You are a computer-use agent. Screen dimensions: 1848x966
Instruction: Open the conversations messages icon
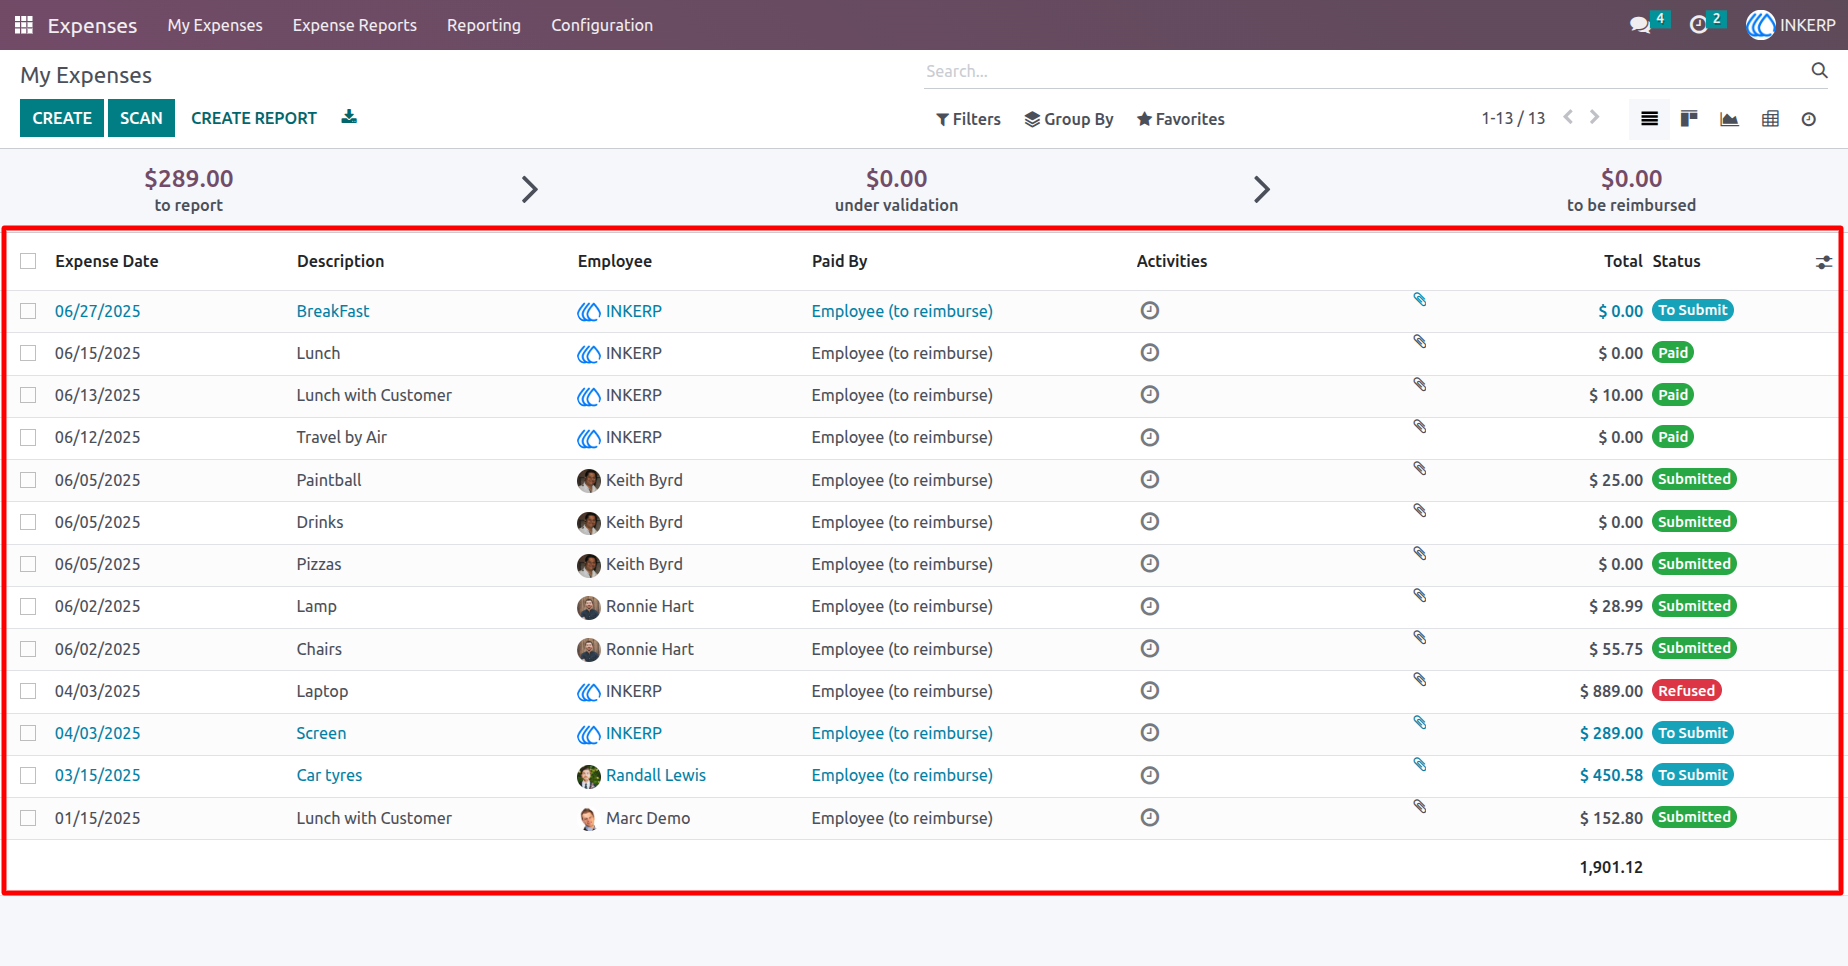pos(1640,25)
